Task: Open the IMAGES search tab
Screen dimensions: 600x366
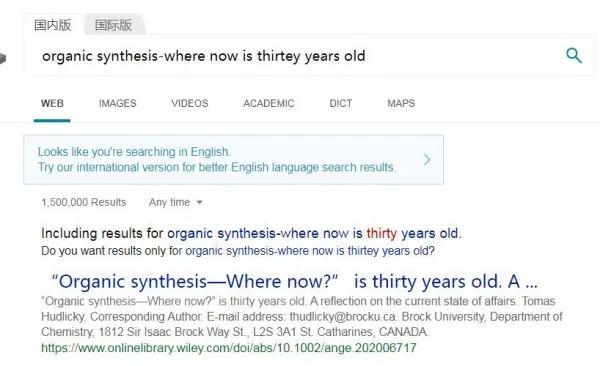Action: click(117, 103)
